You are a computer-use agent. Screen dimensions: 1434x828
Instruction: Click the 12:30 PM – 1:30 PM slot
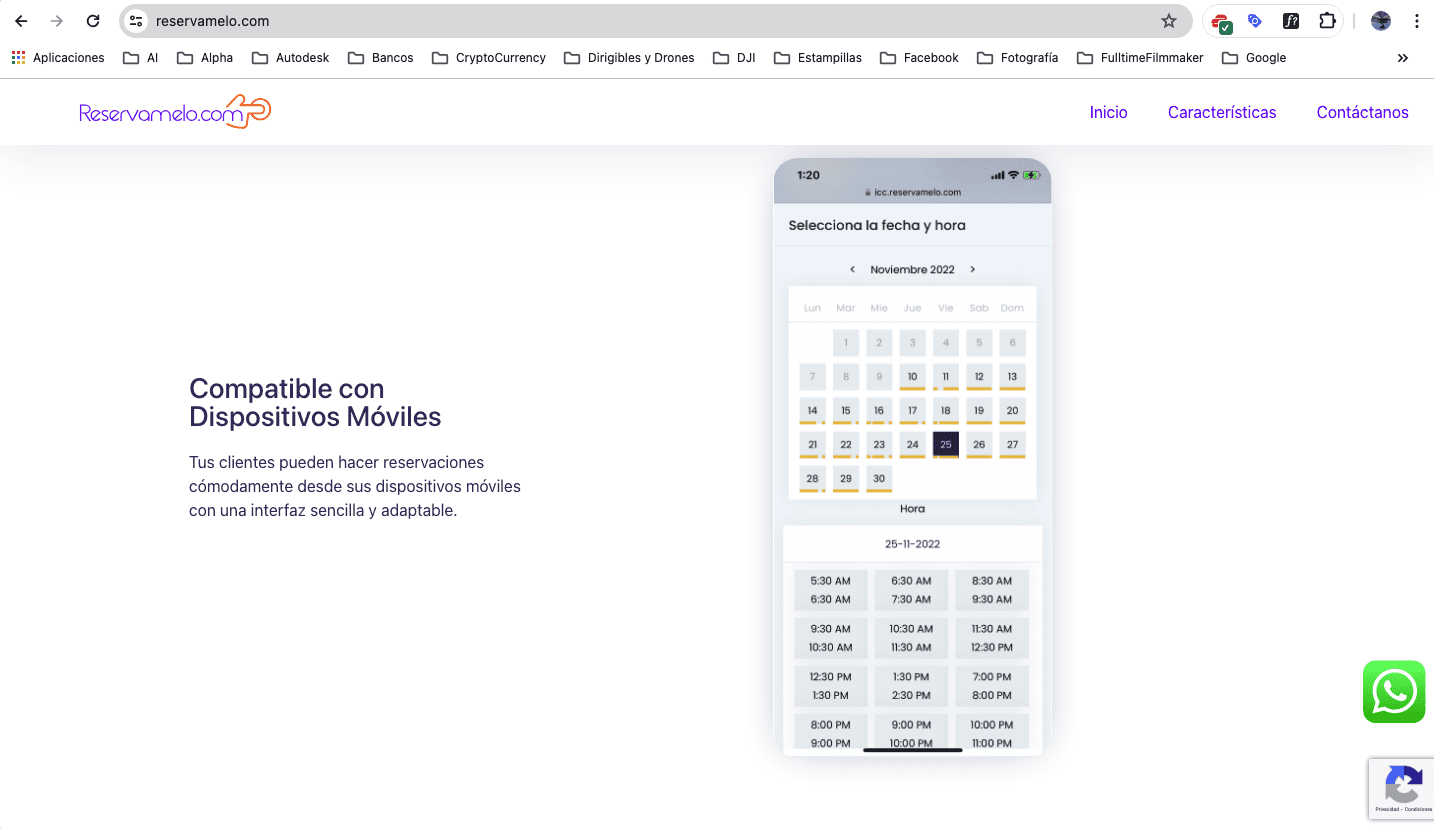tap(830, 686)
